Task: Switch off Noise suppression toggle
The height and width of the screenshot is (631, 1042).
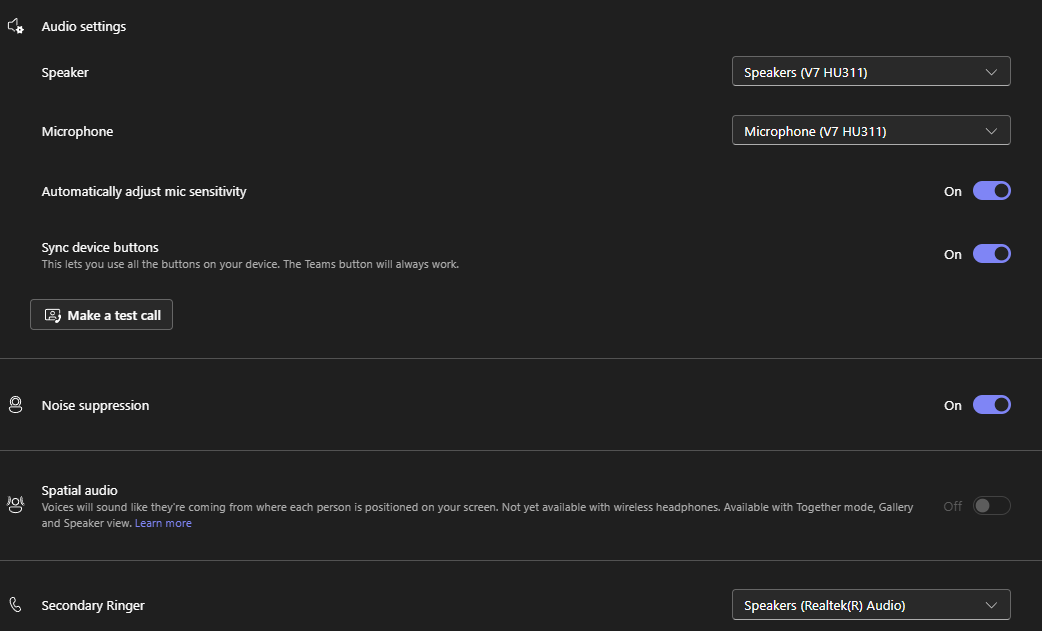Action: [x=991, y=405]
